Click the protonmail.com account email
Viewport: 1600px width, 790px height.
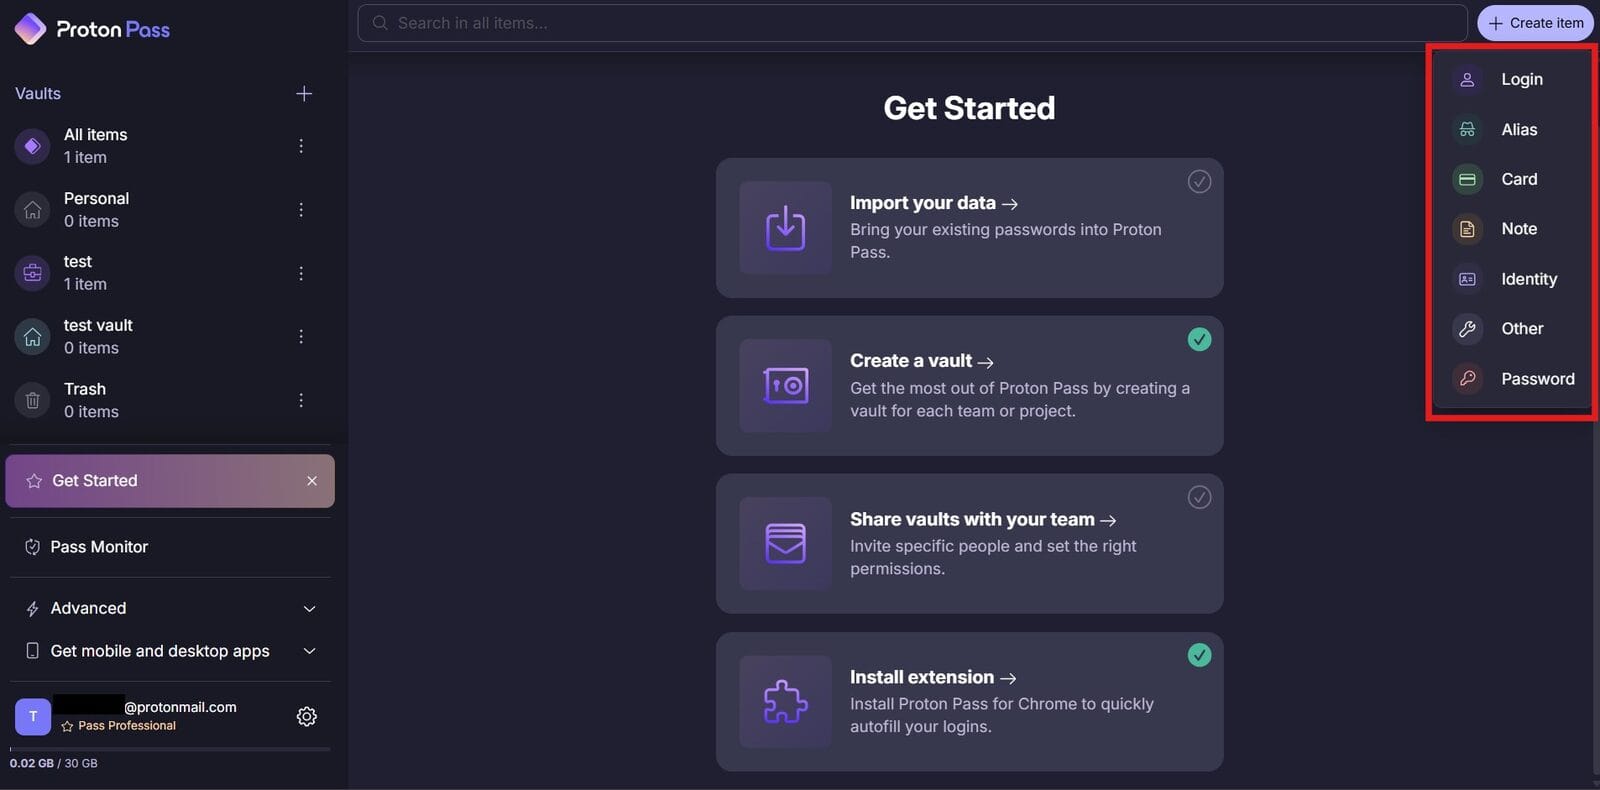pos(180,707)
